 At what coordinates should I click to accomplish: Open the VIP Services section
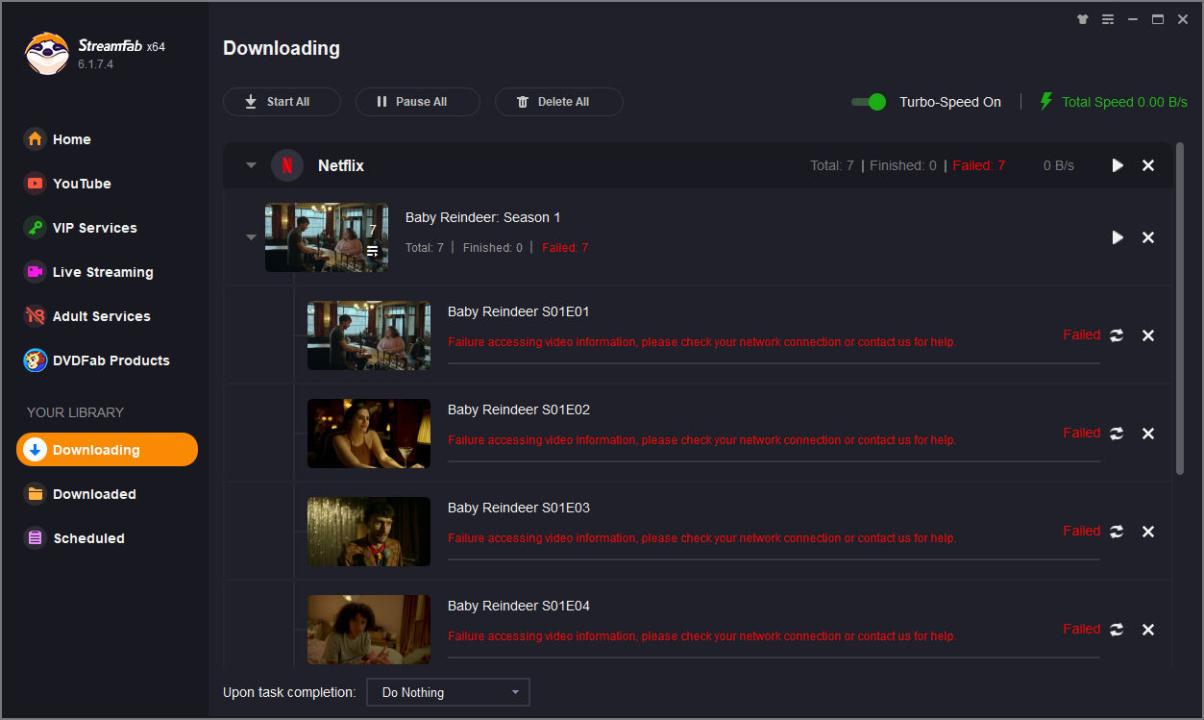click(x=94, y=228)
